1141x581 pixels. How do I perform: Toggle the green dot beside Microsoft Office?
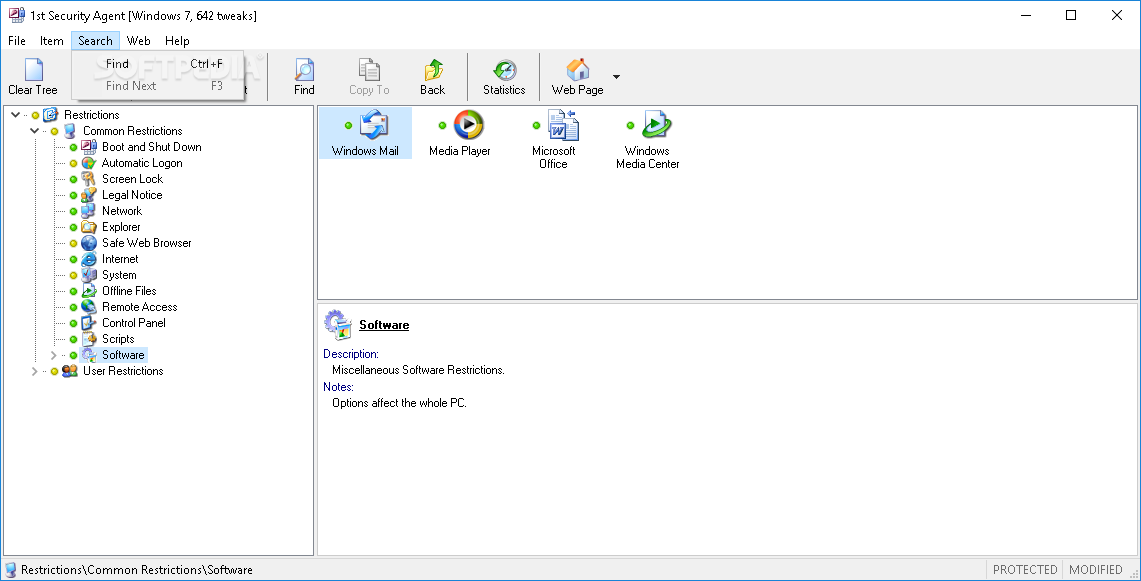point(536,126)
